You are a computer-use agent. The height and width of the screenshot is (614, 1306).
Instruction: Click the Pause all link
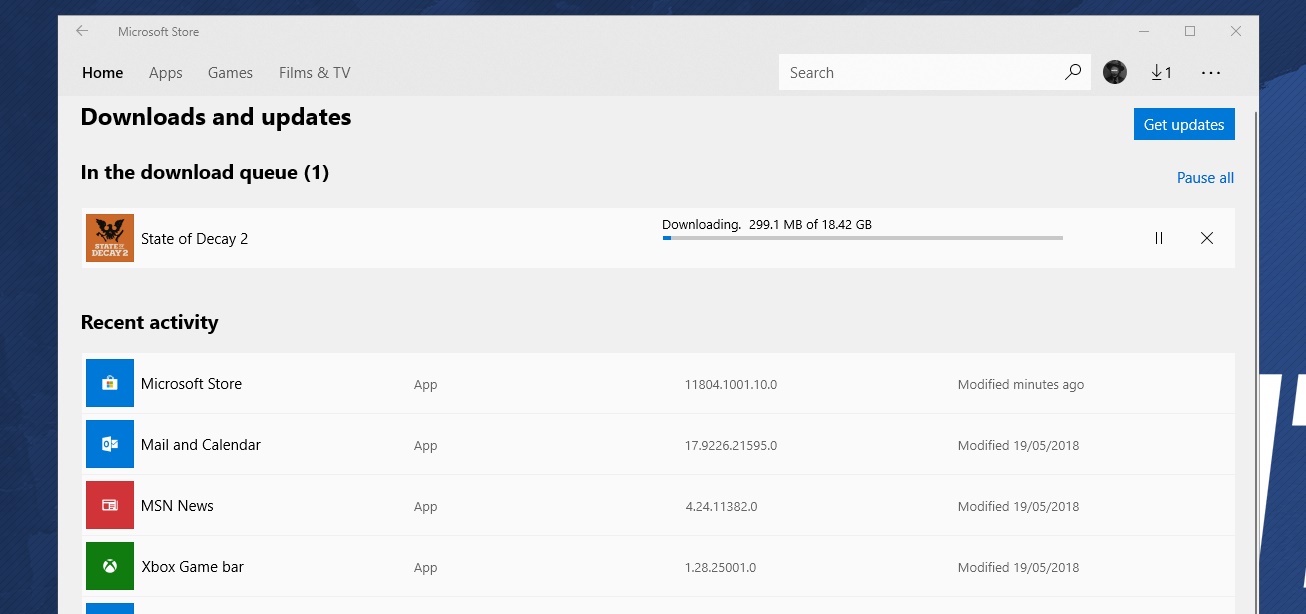(1205, 178)
